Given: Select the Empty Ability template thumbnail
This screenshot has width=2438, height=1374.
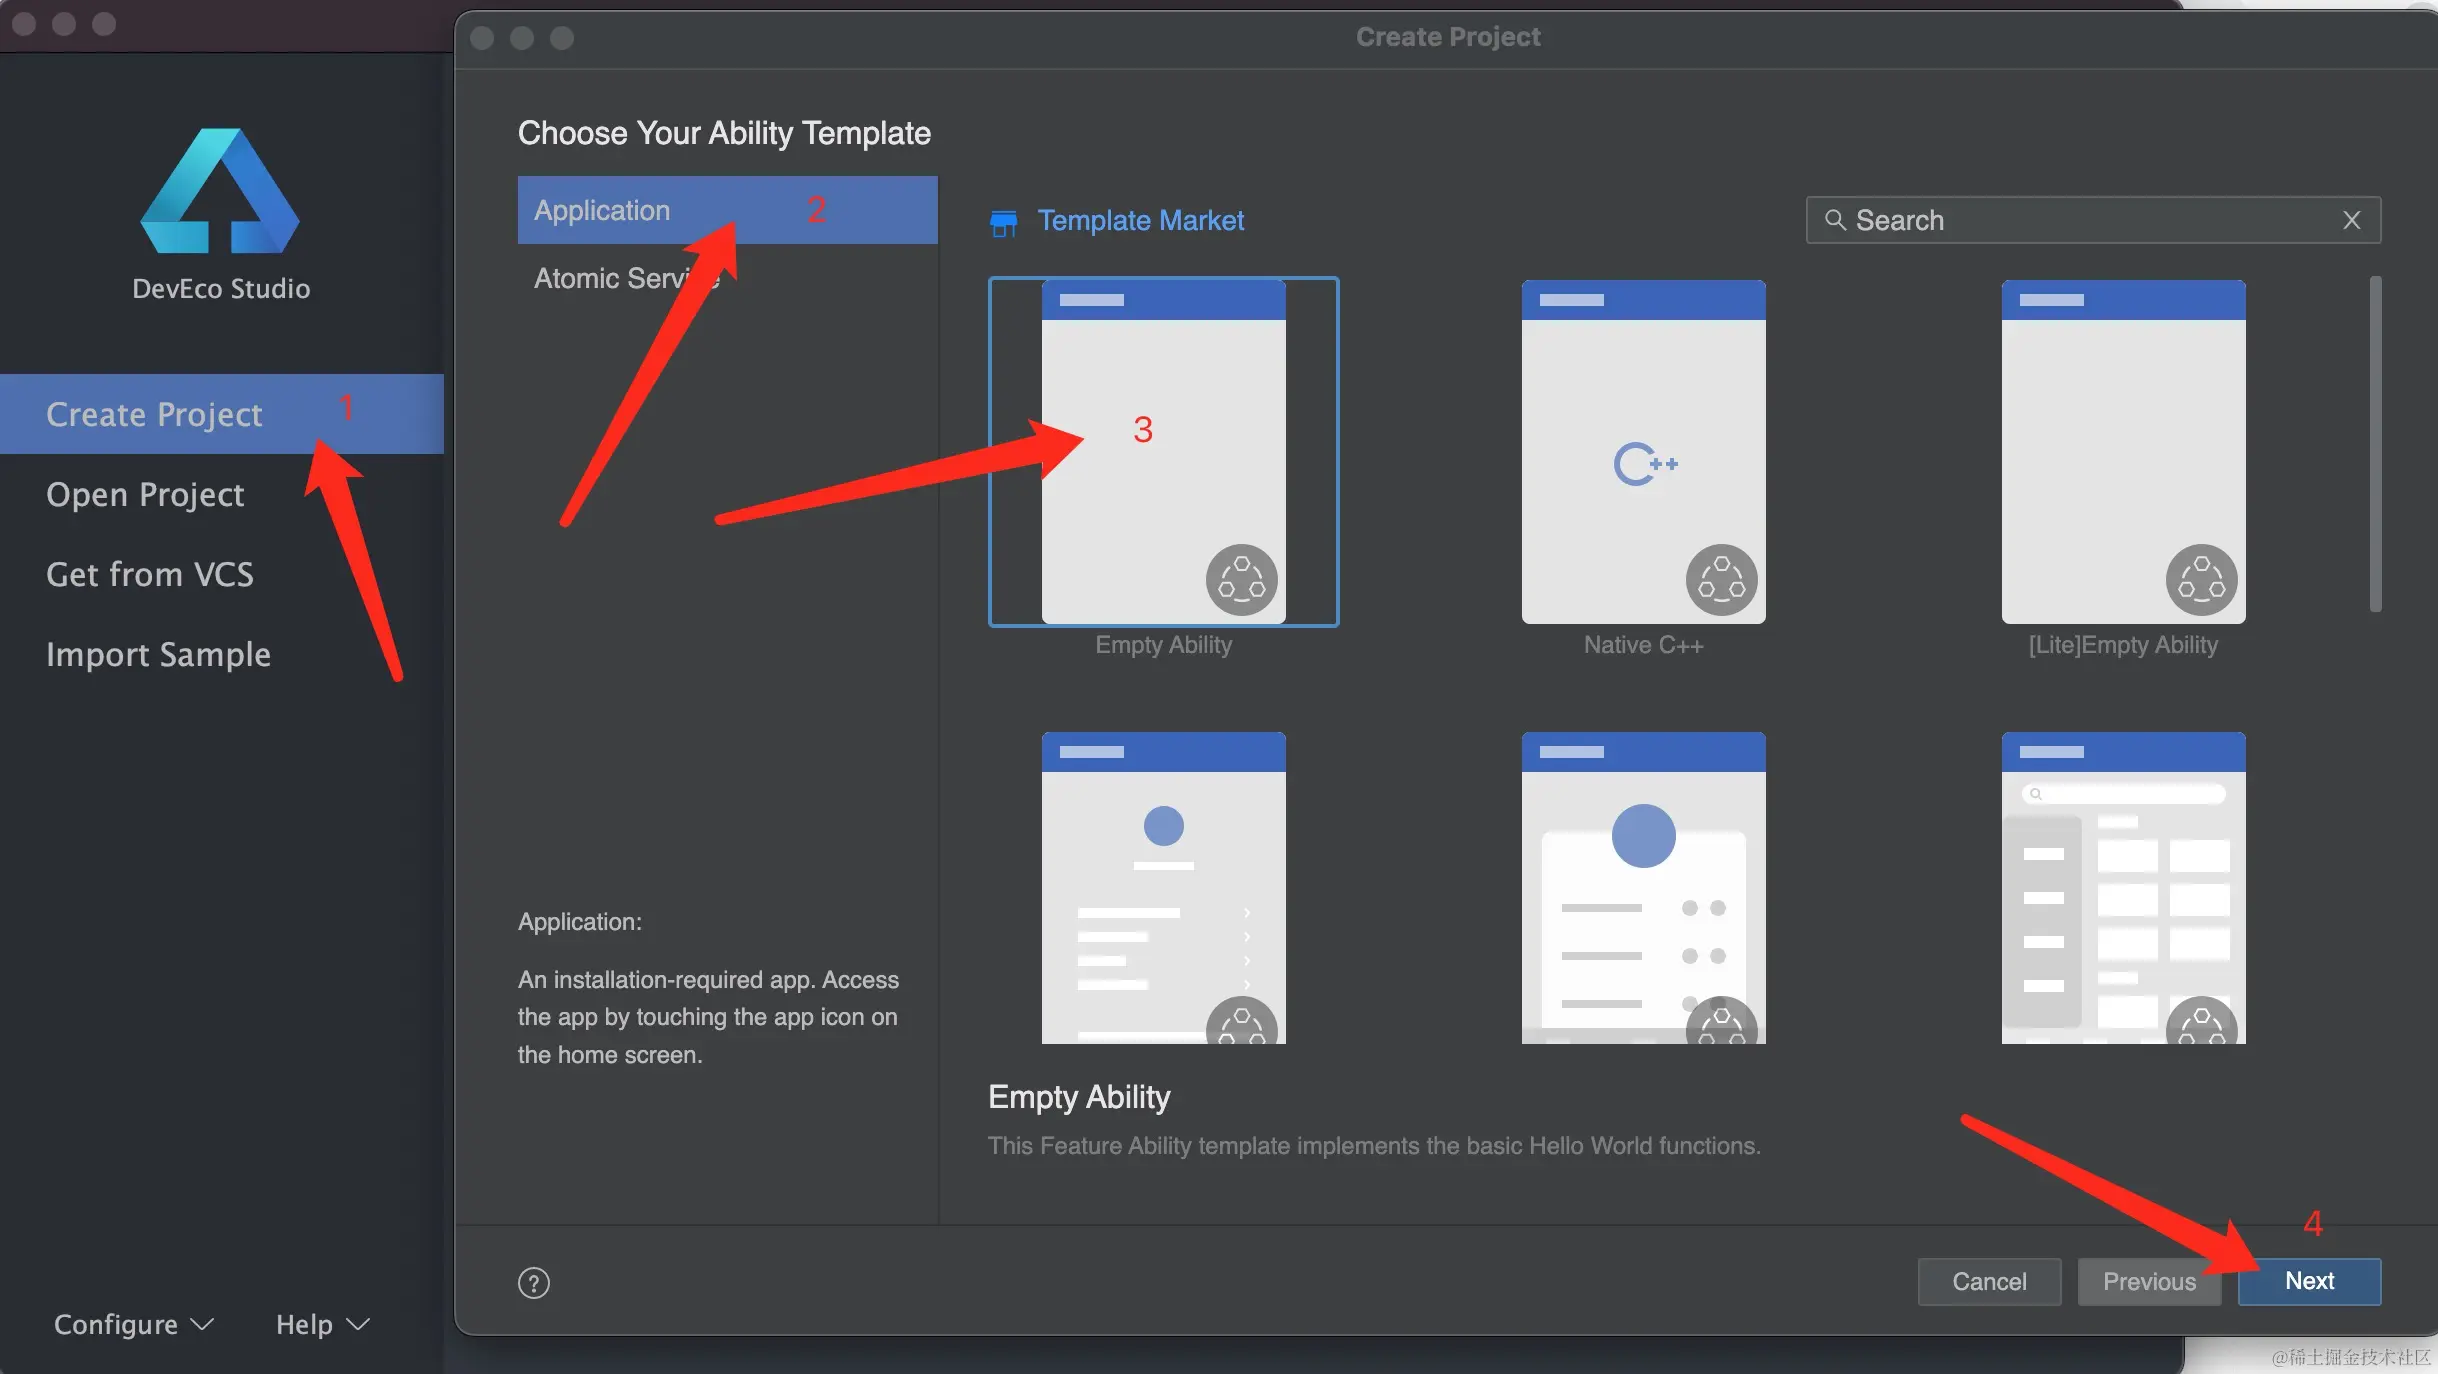Looking at the screenshot, I should [1163, 452].
